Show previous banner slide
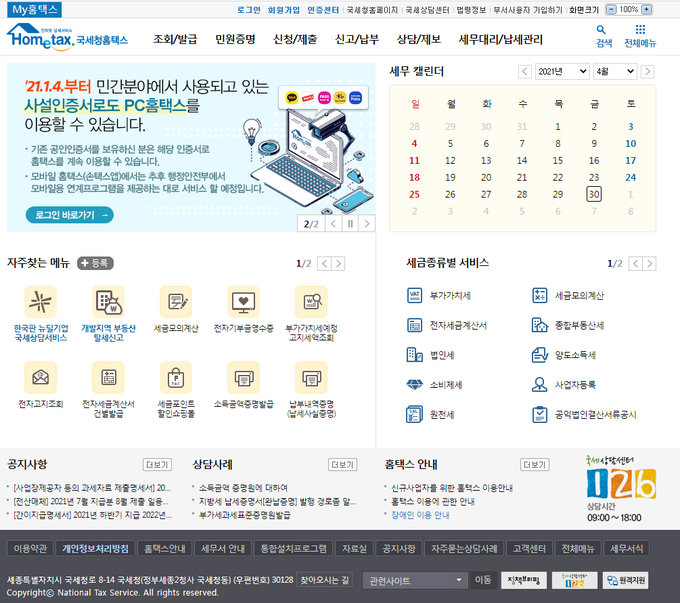Viewport: 680px width, 603px height. 333,224
